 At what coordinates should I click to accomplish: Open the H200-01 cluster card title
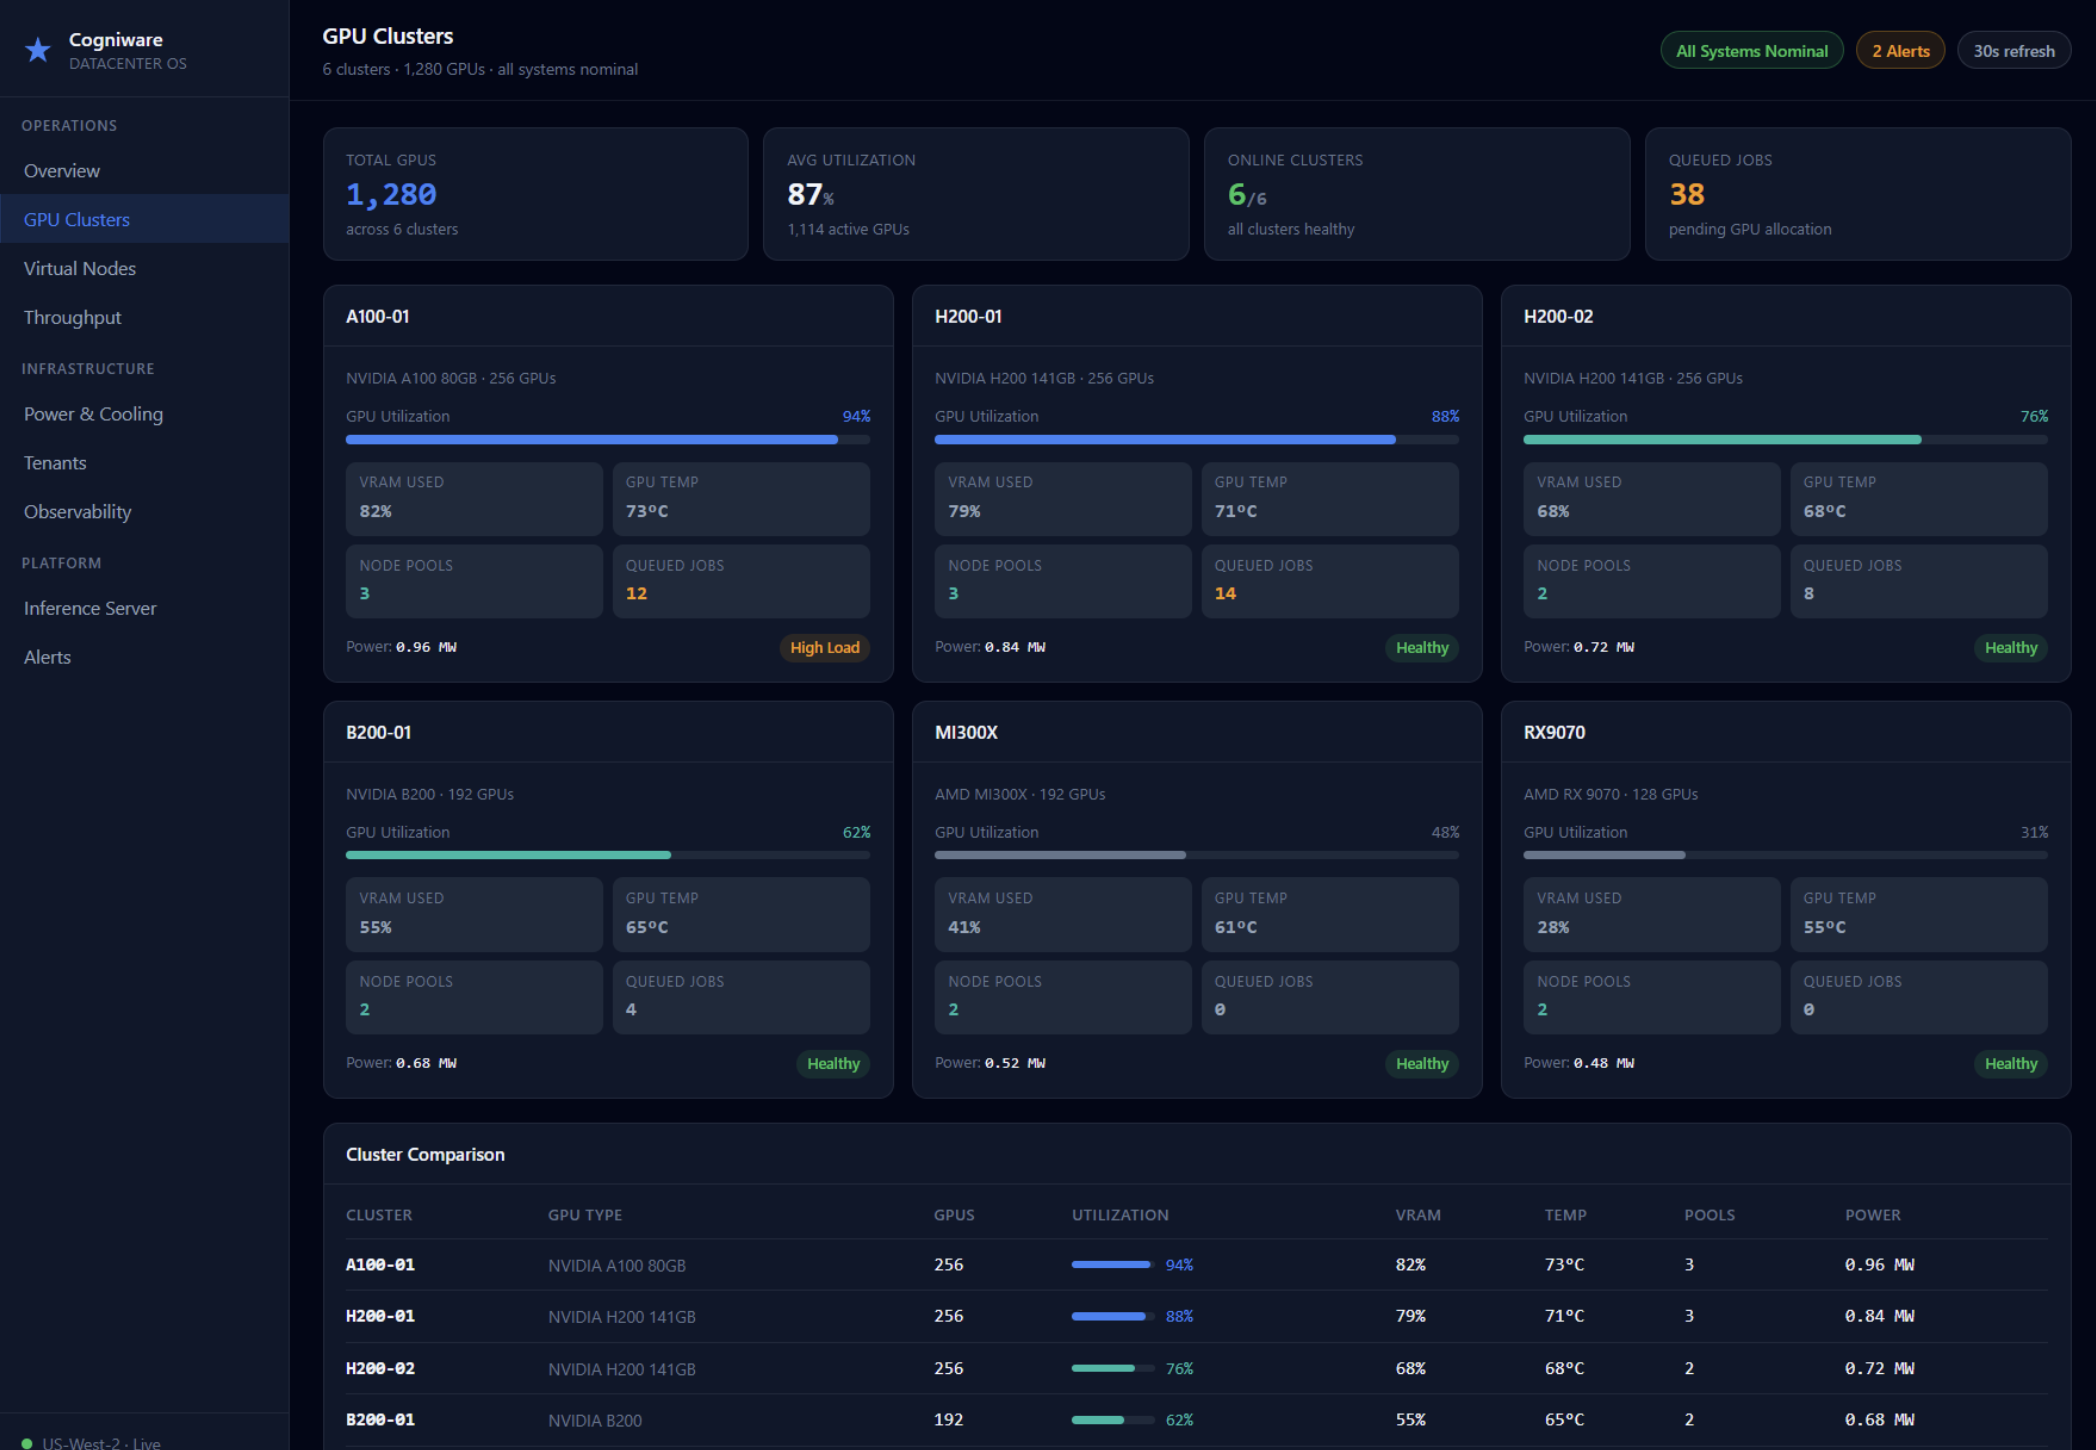click(x=968, y=316)
